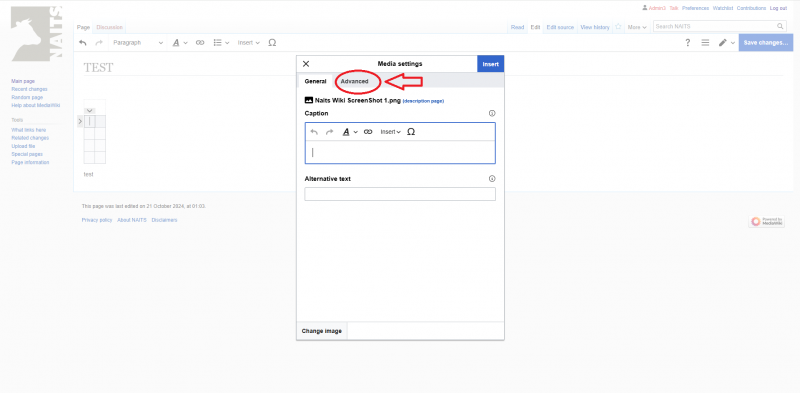Open the Discussion tab
Viewport: 800px width, 393px height.
(x=109, y=27)
